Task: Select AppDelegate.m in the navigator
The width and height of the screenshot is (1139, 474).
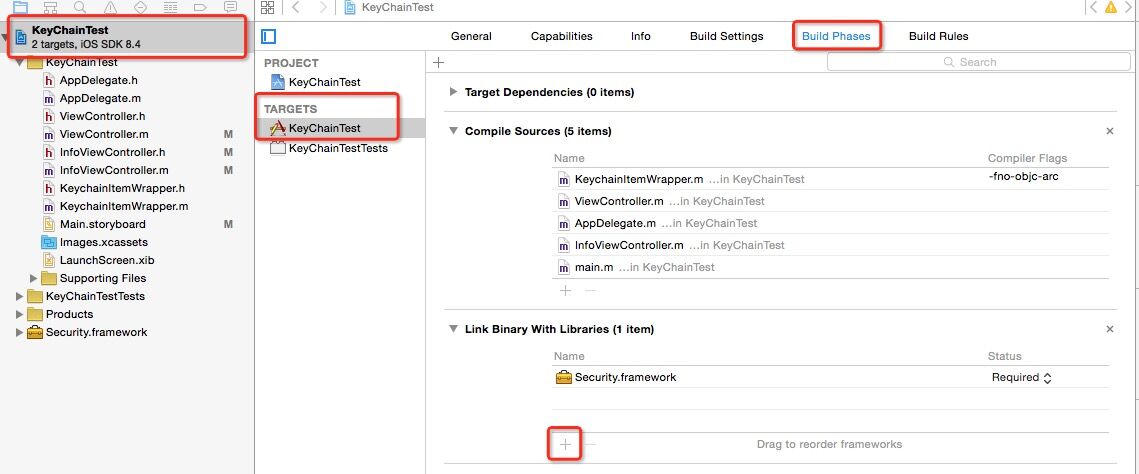Action: pos(100,98)
